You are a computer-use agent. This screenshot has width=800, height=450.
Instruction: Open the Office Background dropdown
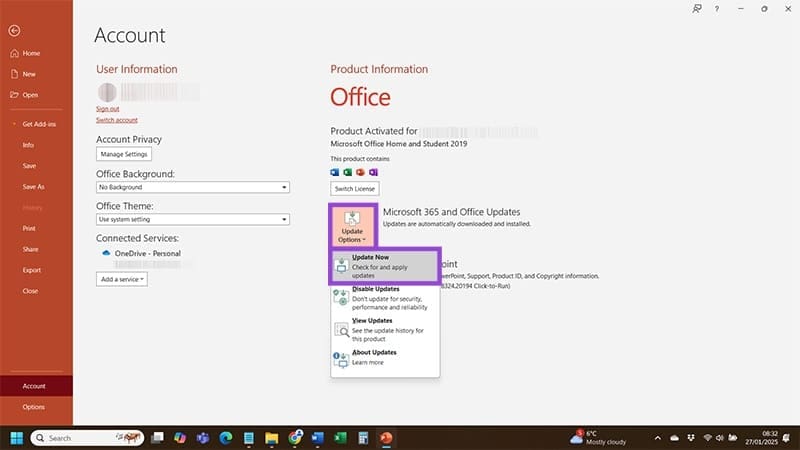[193, 187]
